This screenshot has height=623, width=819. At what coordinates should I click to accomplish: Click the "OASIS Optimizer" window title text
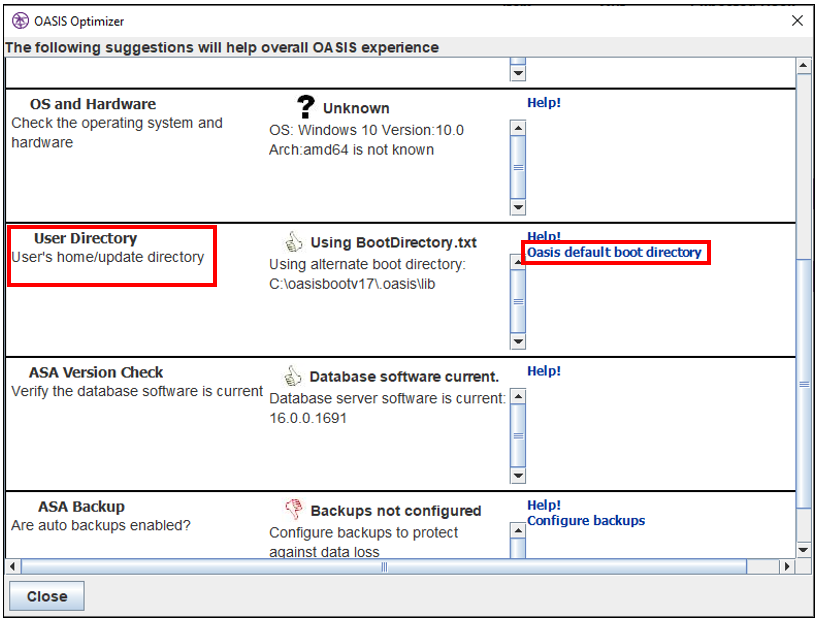click(79, 21)
